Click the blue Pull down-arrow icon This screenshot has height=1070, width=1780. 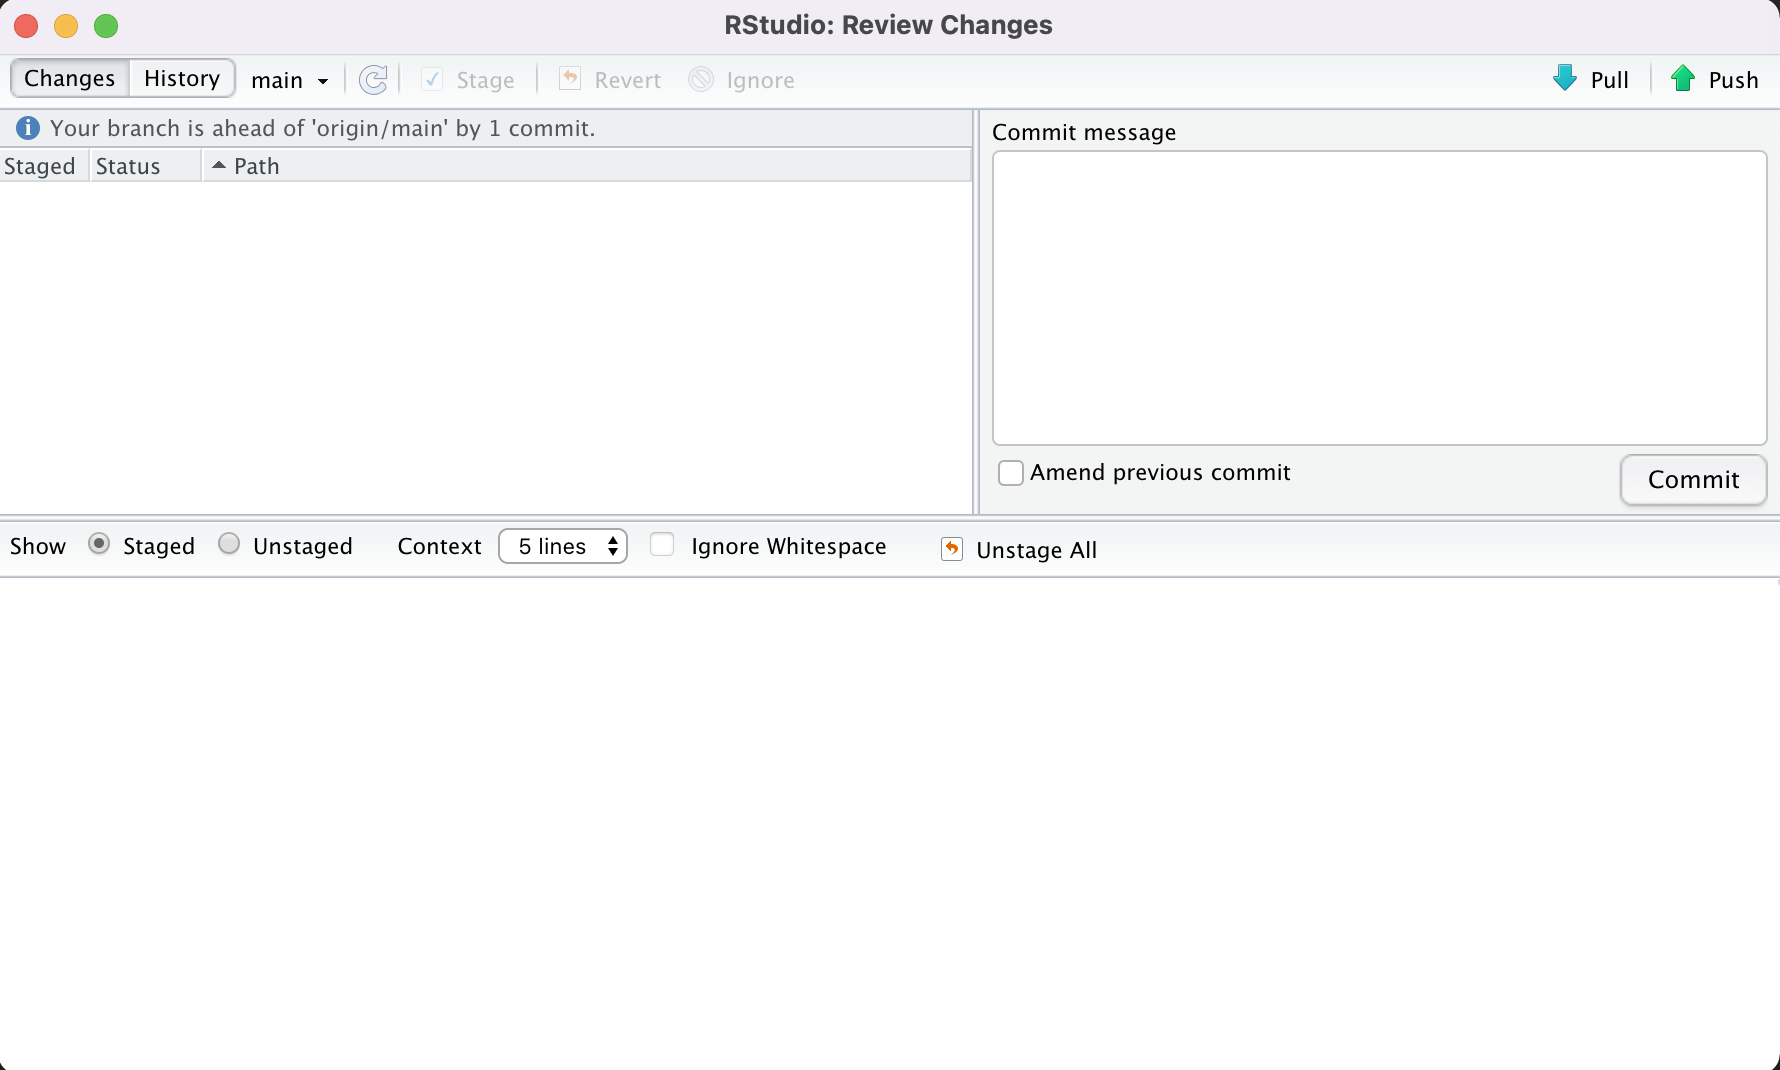point(1565,78)
